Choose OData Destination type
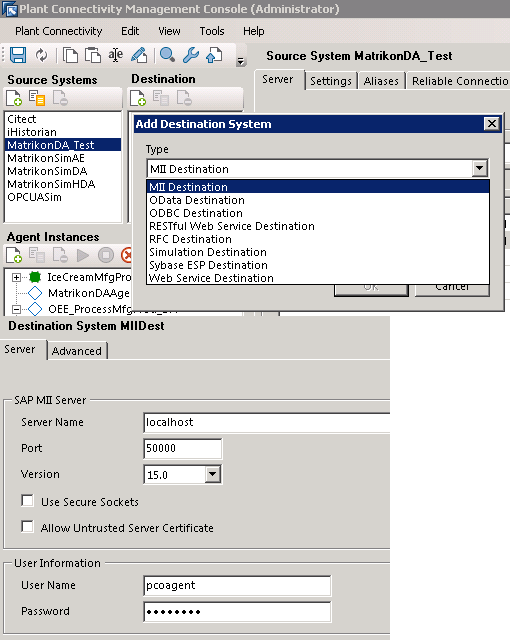510x640 pixels. (318, 200)
